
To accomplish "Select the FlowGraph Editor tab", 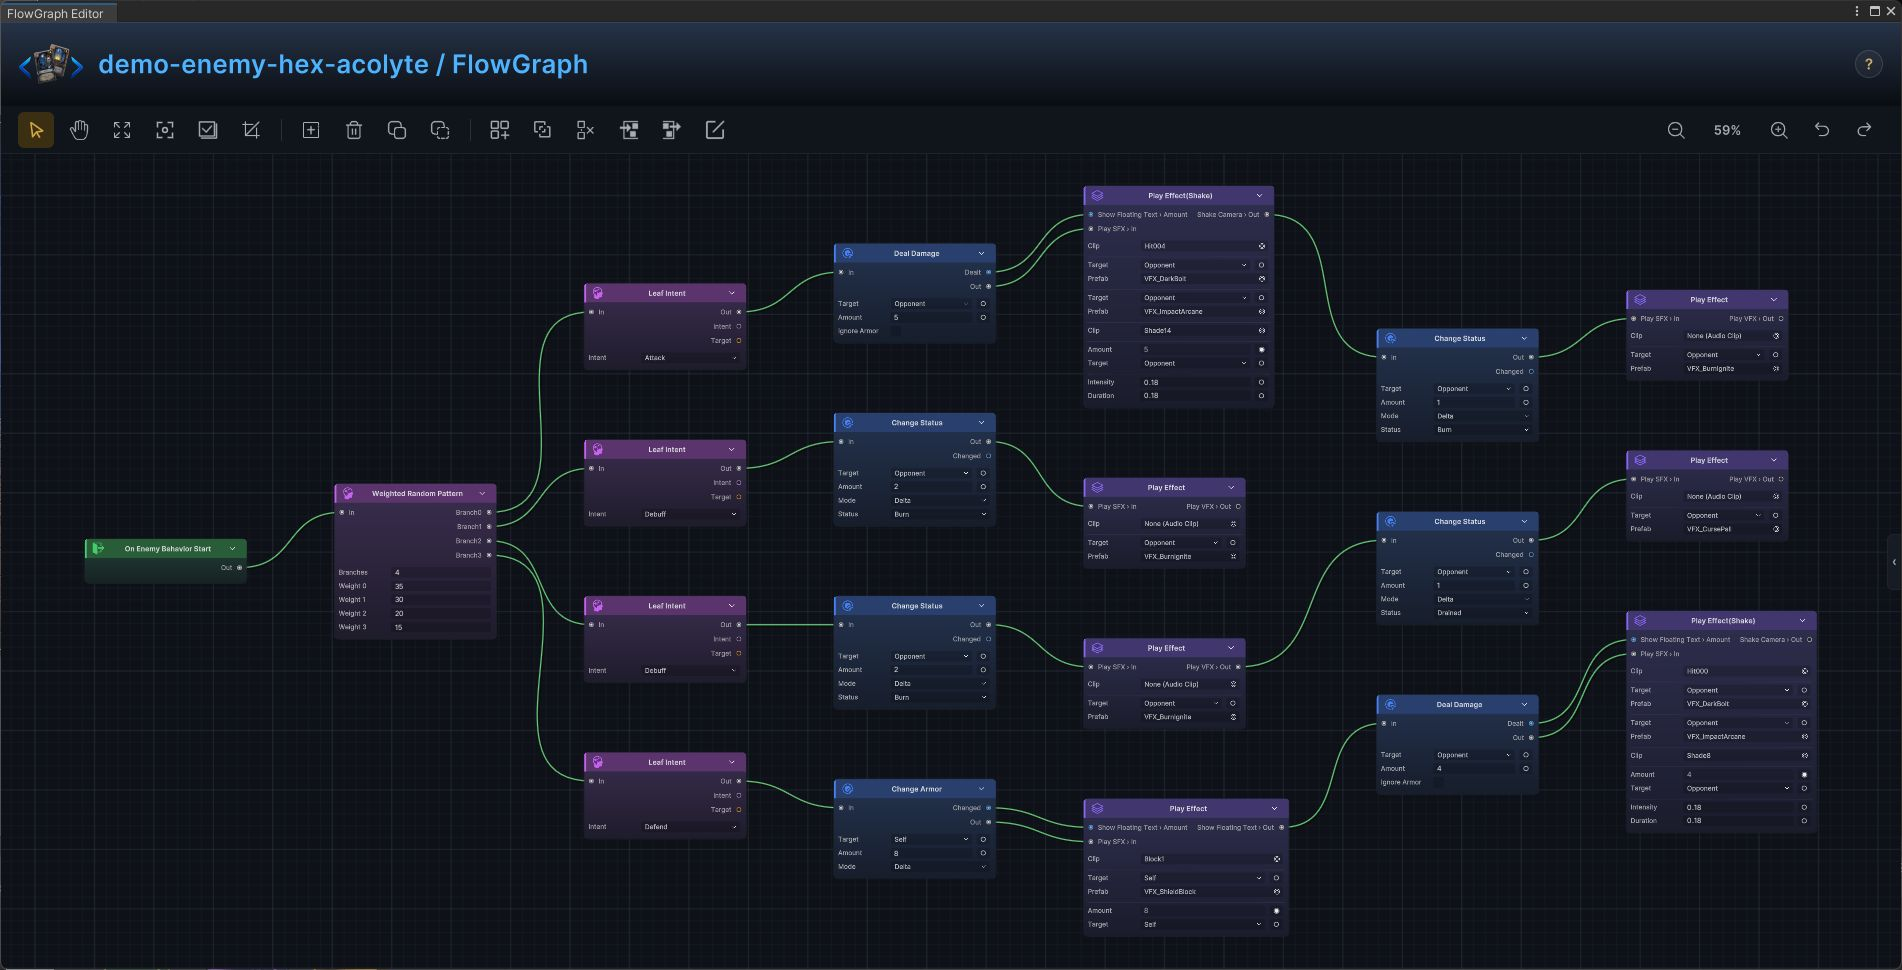I will click(59, 13).
